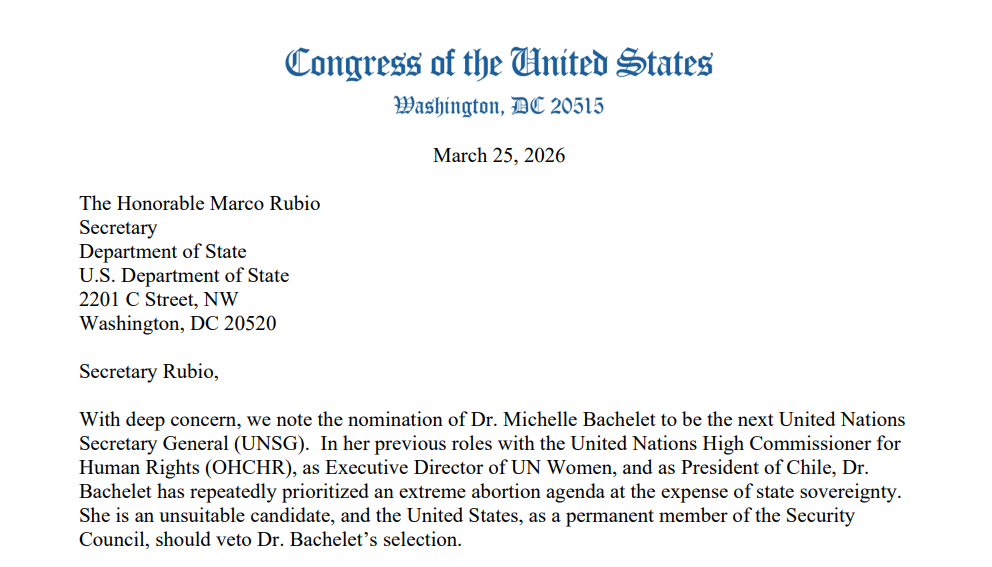Click the date "March 25, 2026"
The image size is (992, 567).
click(498, 156)
